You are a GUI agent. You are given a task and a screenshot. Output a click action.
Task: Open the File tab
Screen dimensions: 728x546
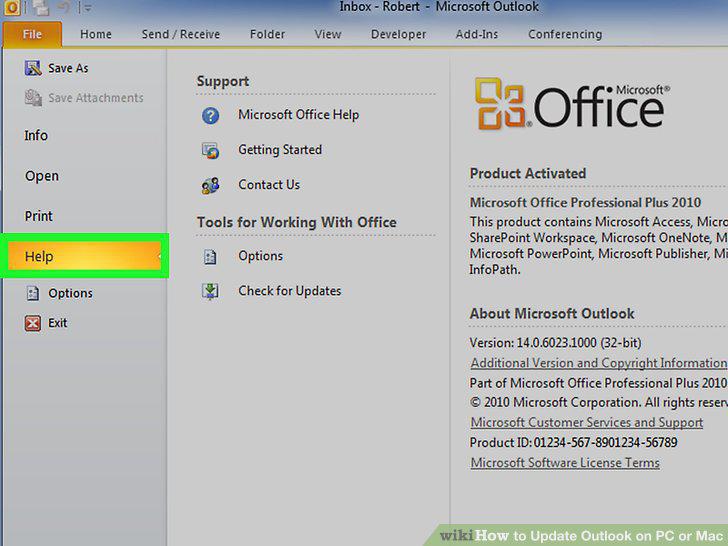[x=32, y=34]
